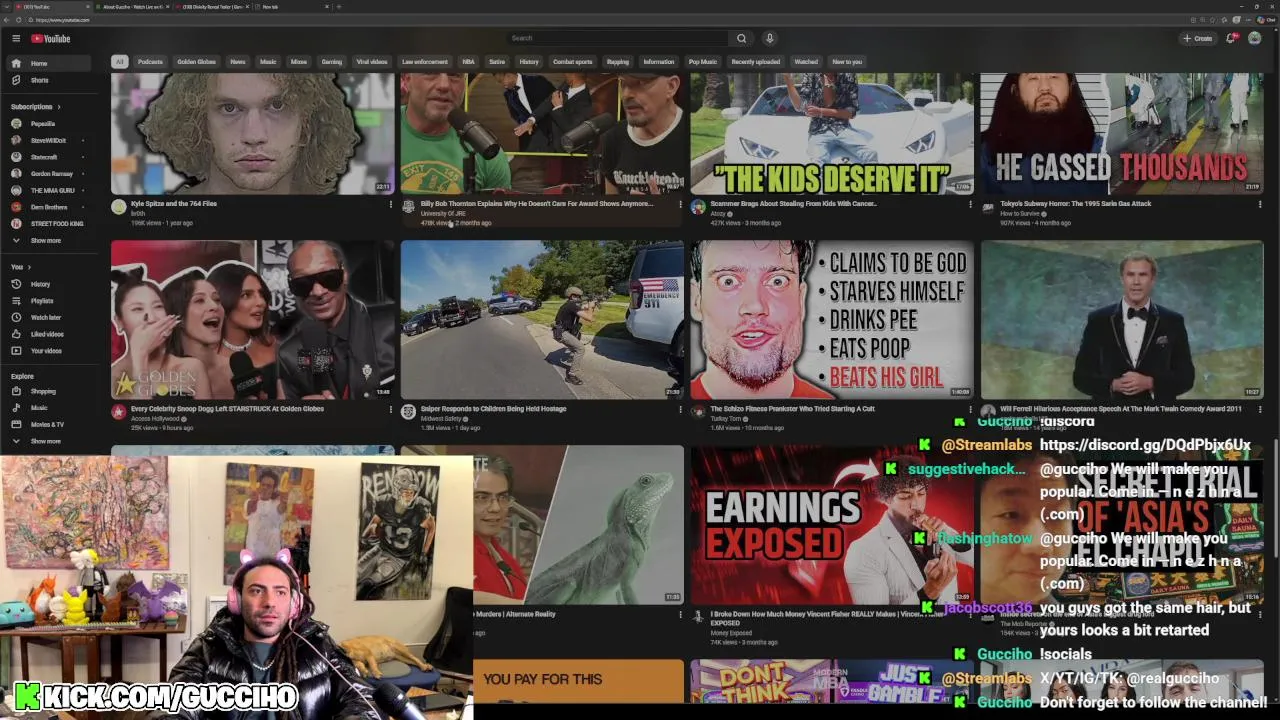Open Will Ferrell Hilarious Acceptance Speech title

click(1120, 408)
